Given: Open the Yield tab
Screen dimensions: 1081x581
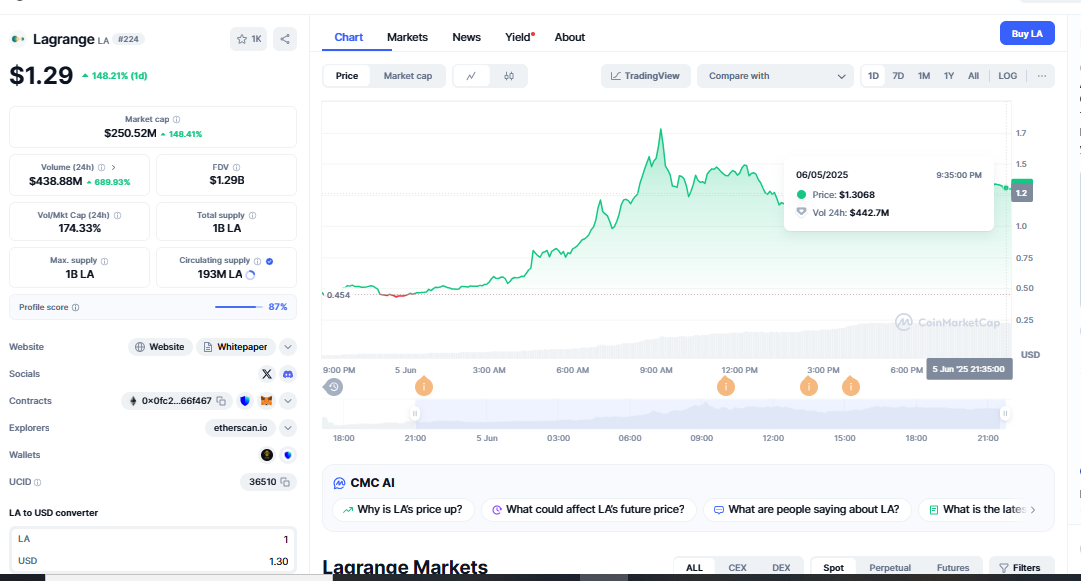Looking at the screenshot, I should pyautogui.click(x=519, y=37).
